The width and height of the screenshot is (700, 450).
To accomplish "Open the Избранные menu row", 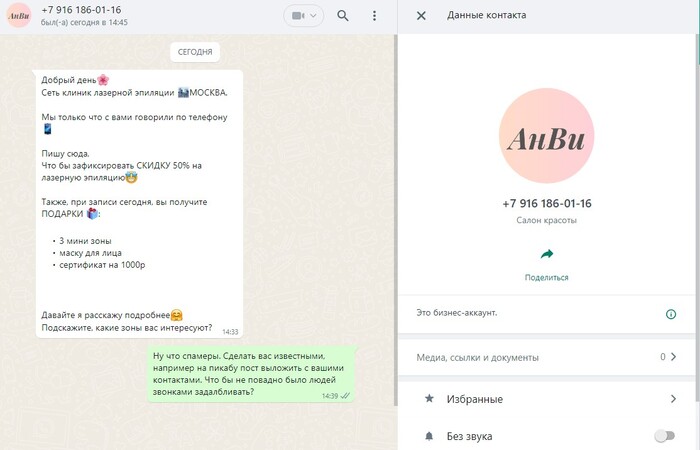I will coord(546,399).
